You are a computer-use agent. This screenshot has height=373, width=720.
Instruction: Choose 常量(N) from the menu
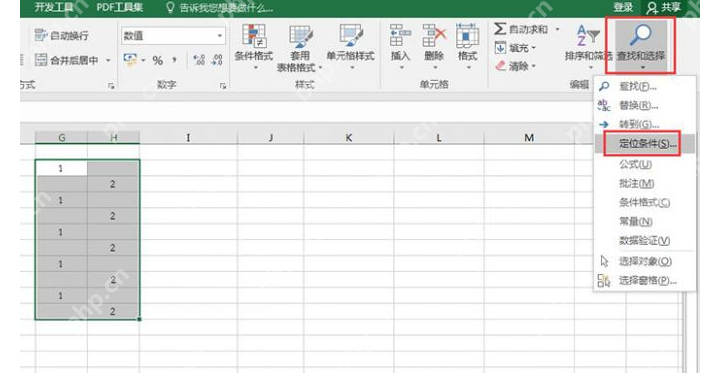pyautogui.click(x=645, y=222)
